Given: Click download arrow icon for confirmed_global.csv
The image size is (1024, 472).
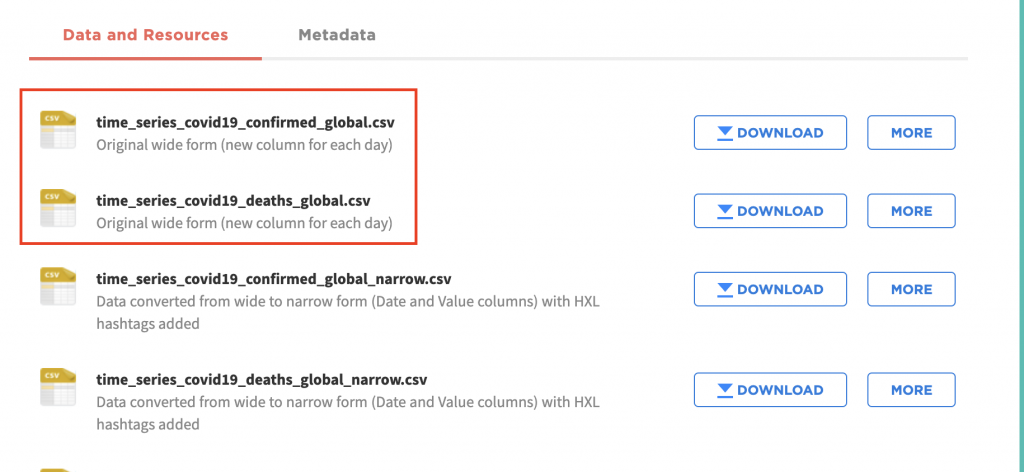Looking at the screenshot, I should pos(725,133).
